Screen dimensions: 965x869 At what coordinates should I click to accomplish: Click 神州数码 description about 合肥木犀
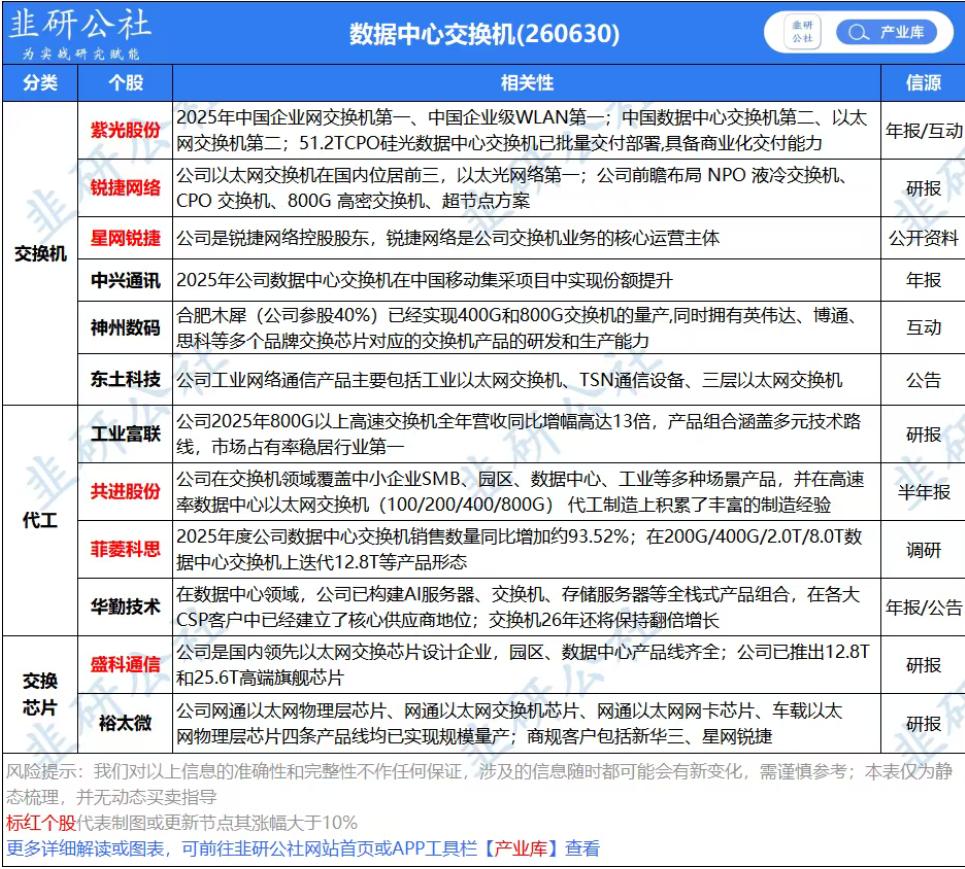tap(517, 327)
